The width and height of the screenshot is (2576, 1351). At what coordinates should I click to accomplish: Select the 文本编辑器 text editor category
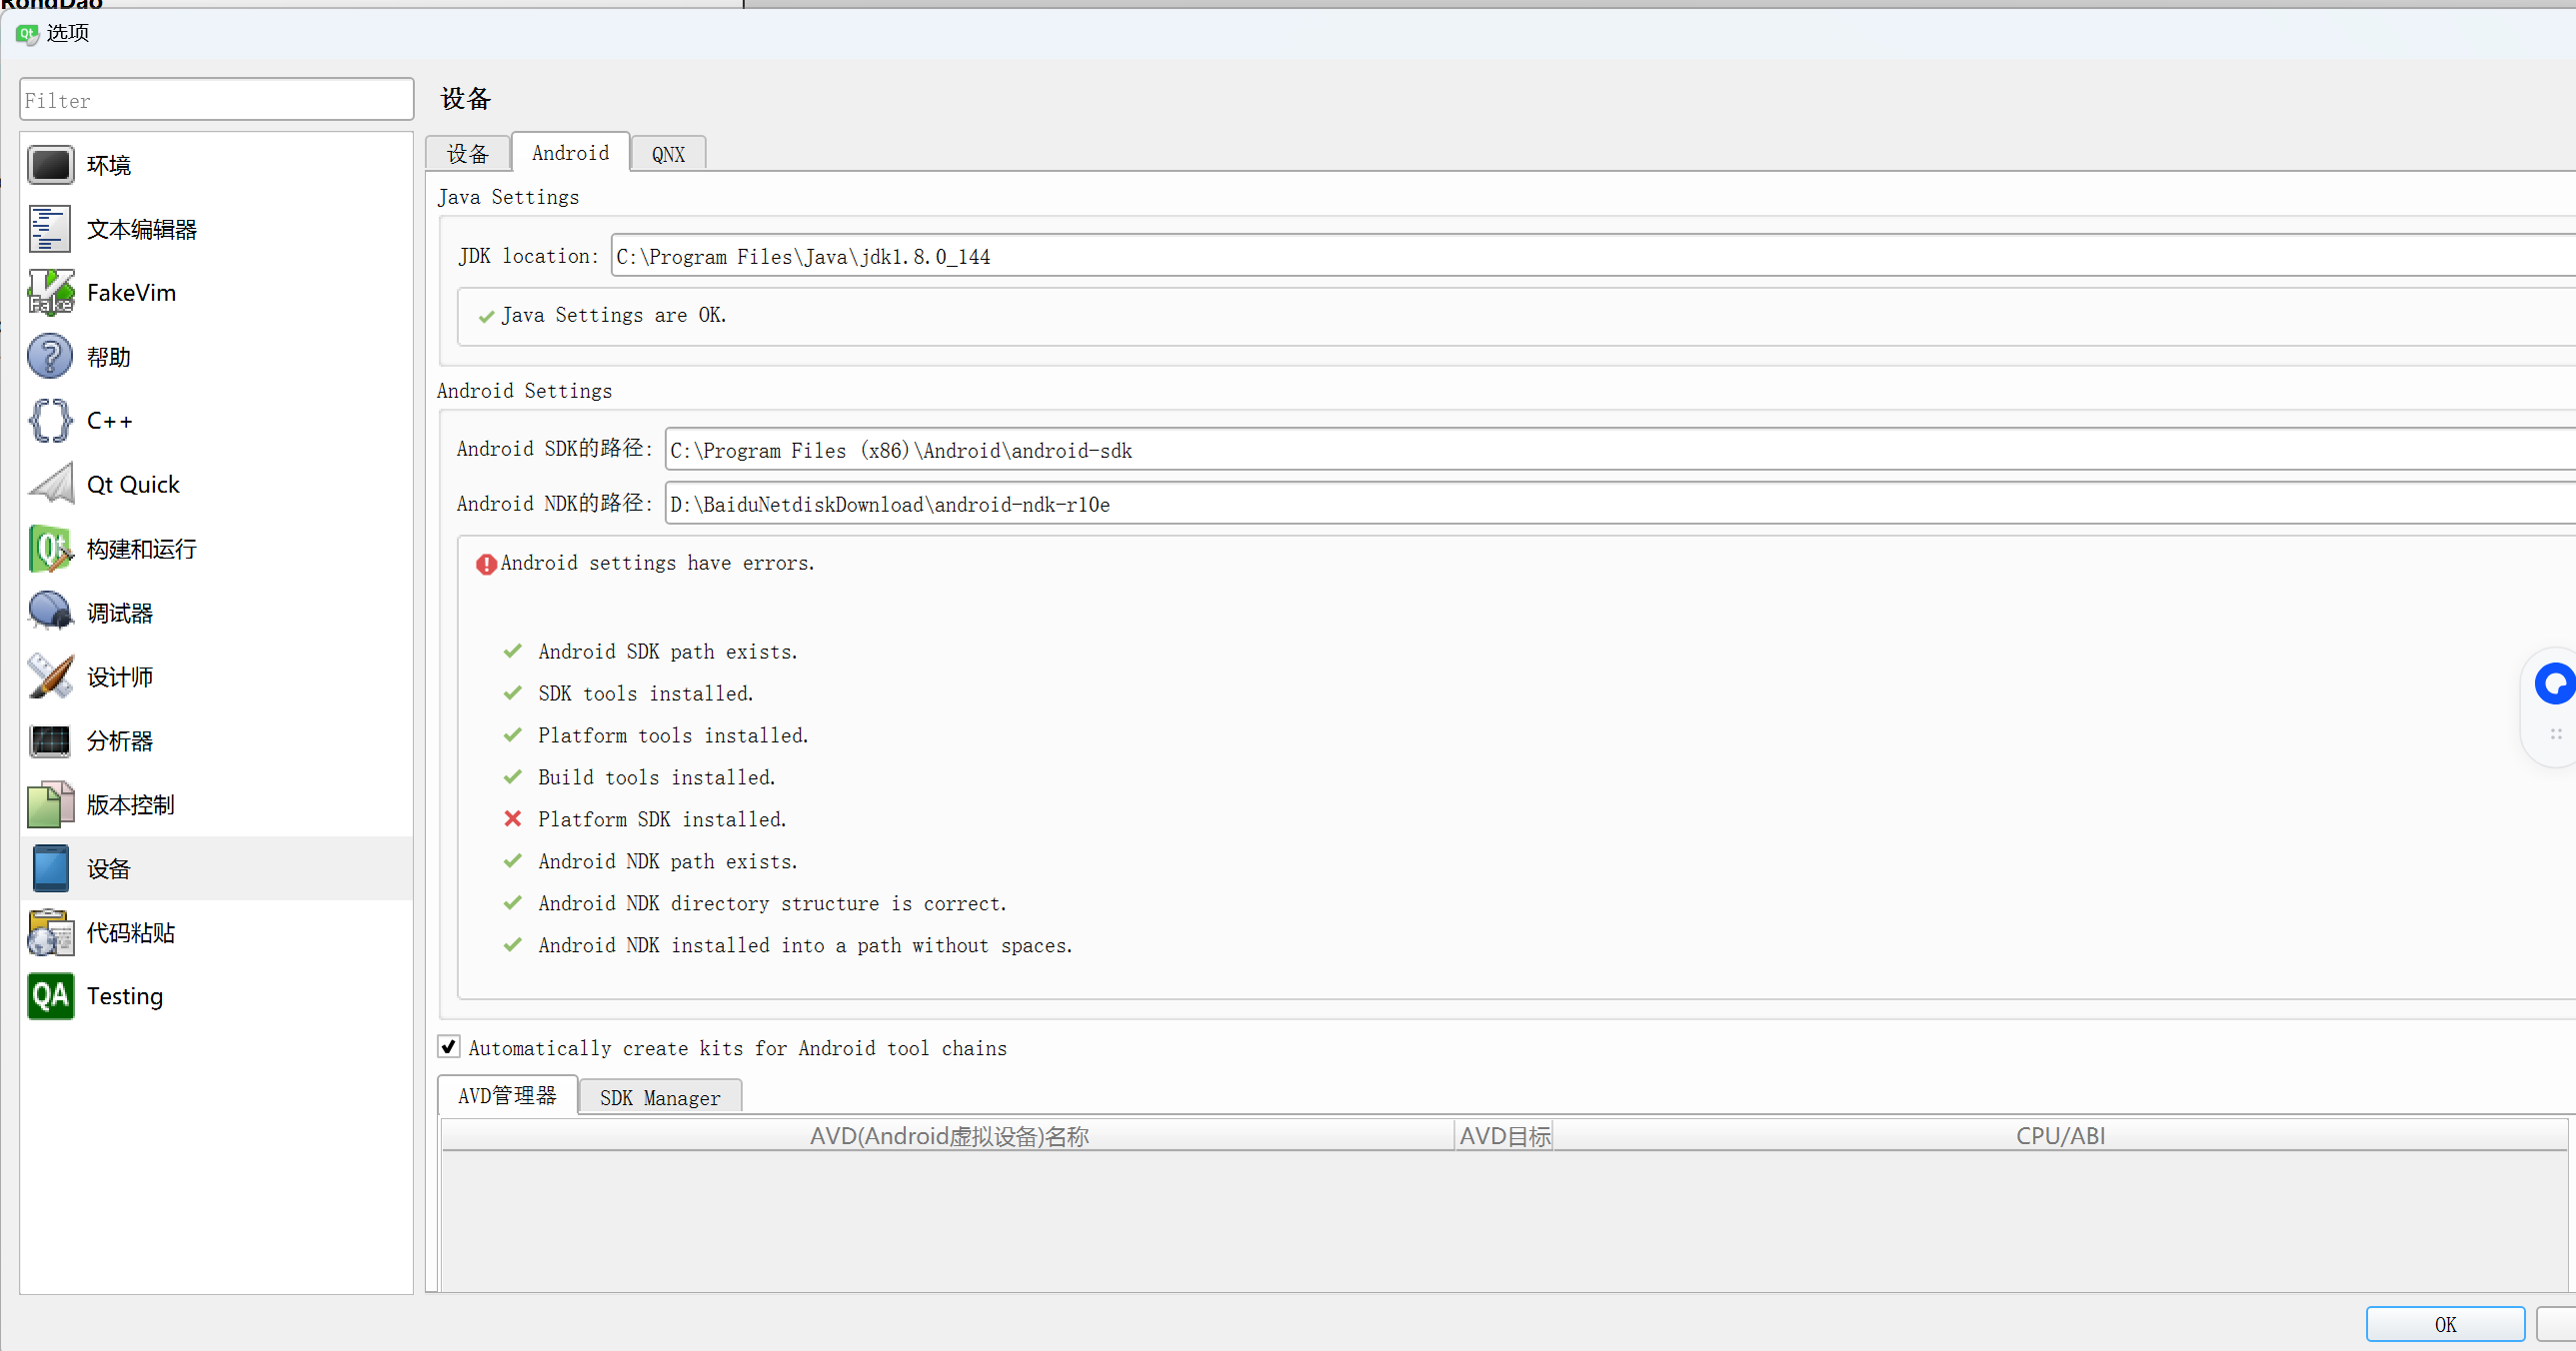click(x=140, y=229)
